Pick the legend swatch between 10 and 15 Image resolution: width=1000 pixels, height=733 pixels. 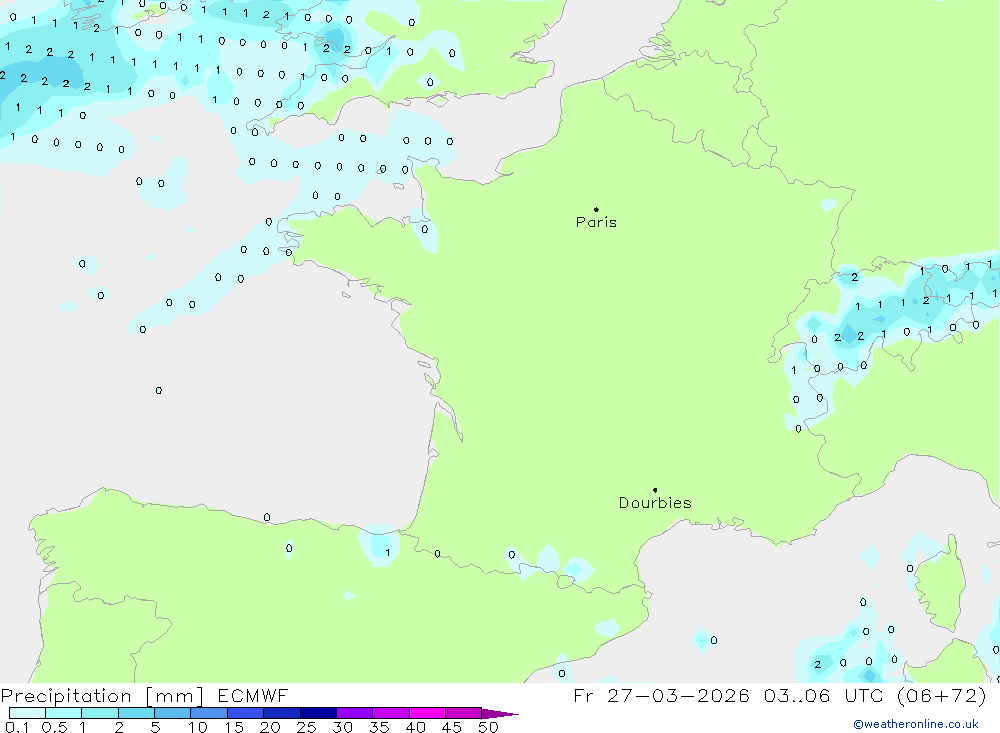(x=209, y=713)
